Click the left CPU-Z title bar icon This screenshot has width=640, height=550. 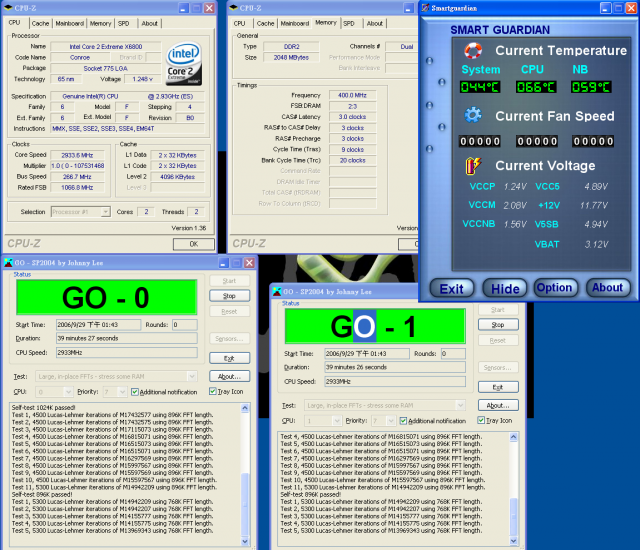[x=8, y=8]
